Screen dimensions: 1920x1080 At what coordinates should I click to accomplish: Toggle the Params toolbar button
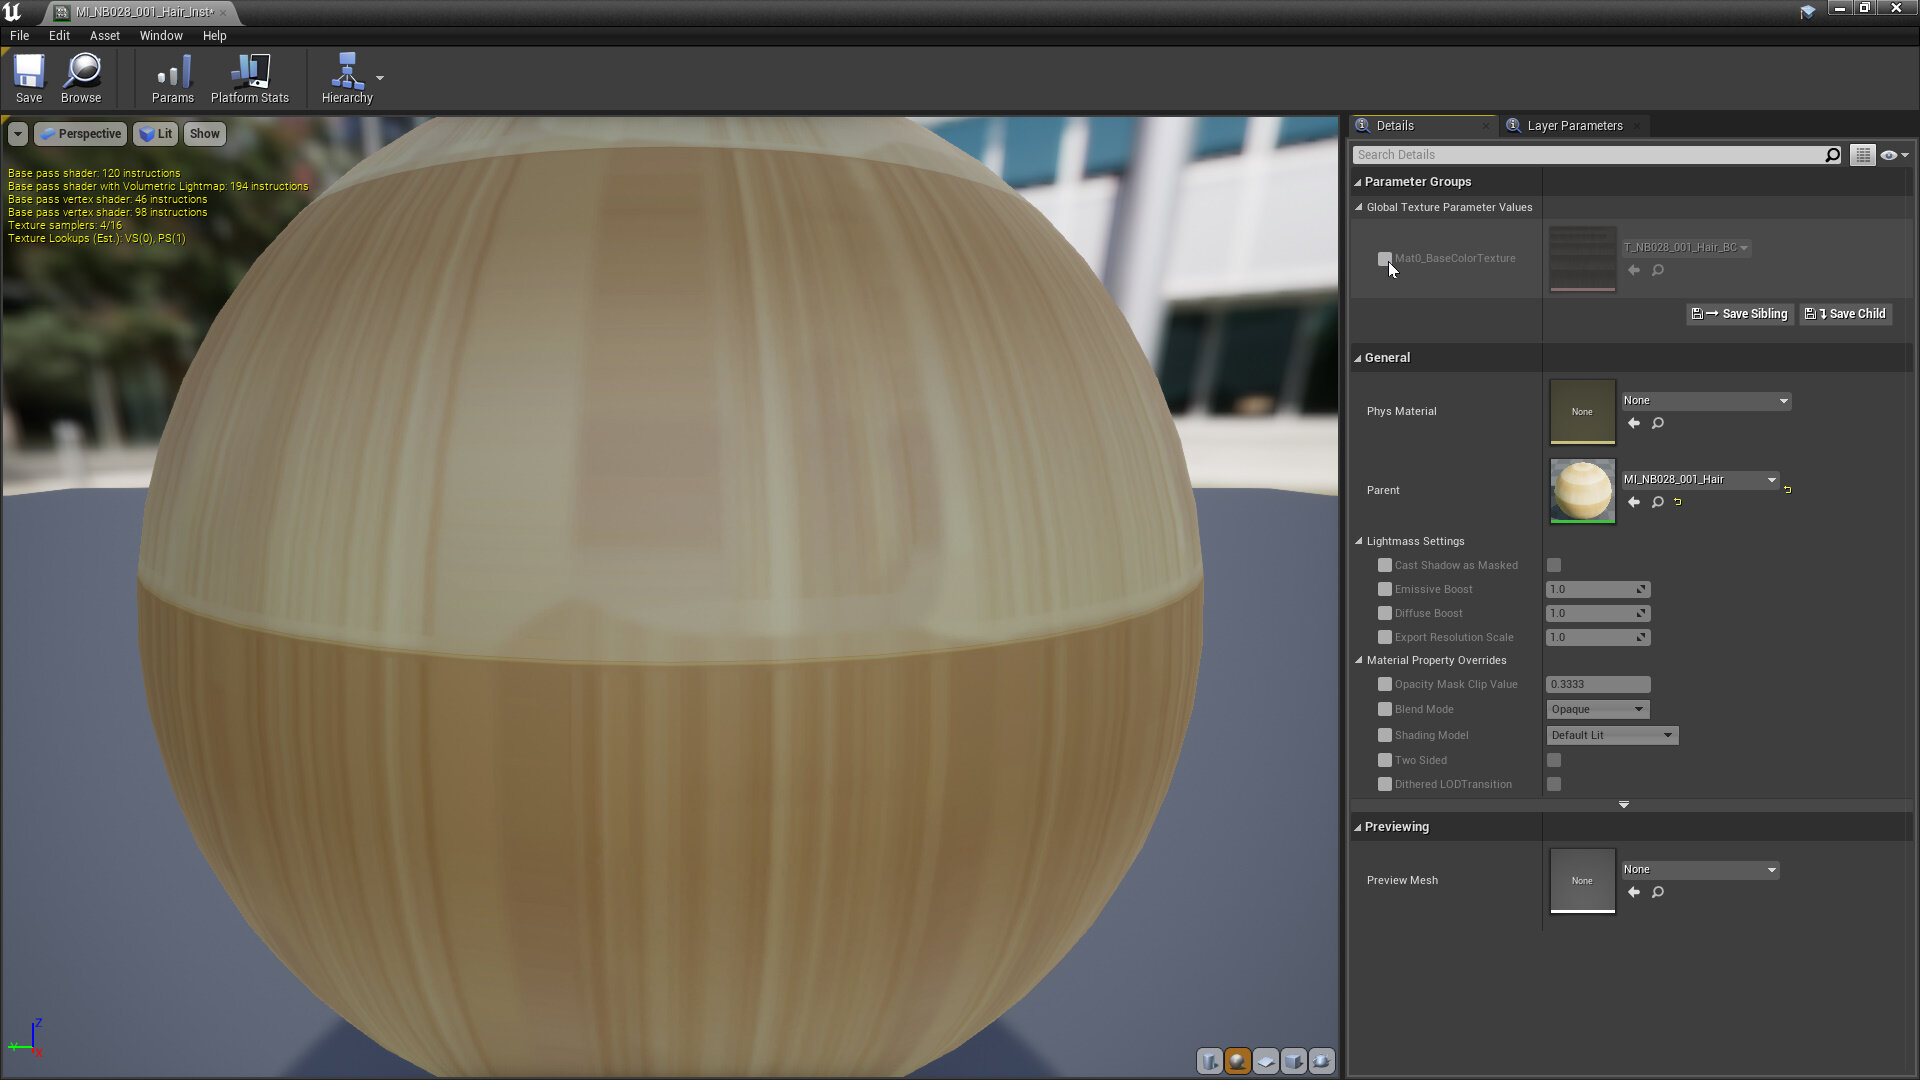coord(172,78)
